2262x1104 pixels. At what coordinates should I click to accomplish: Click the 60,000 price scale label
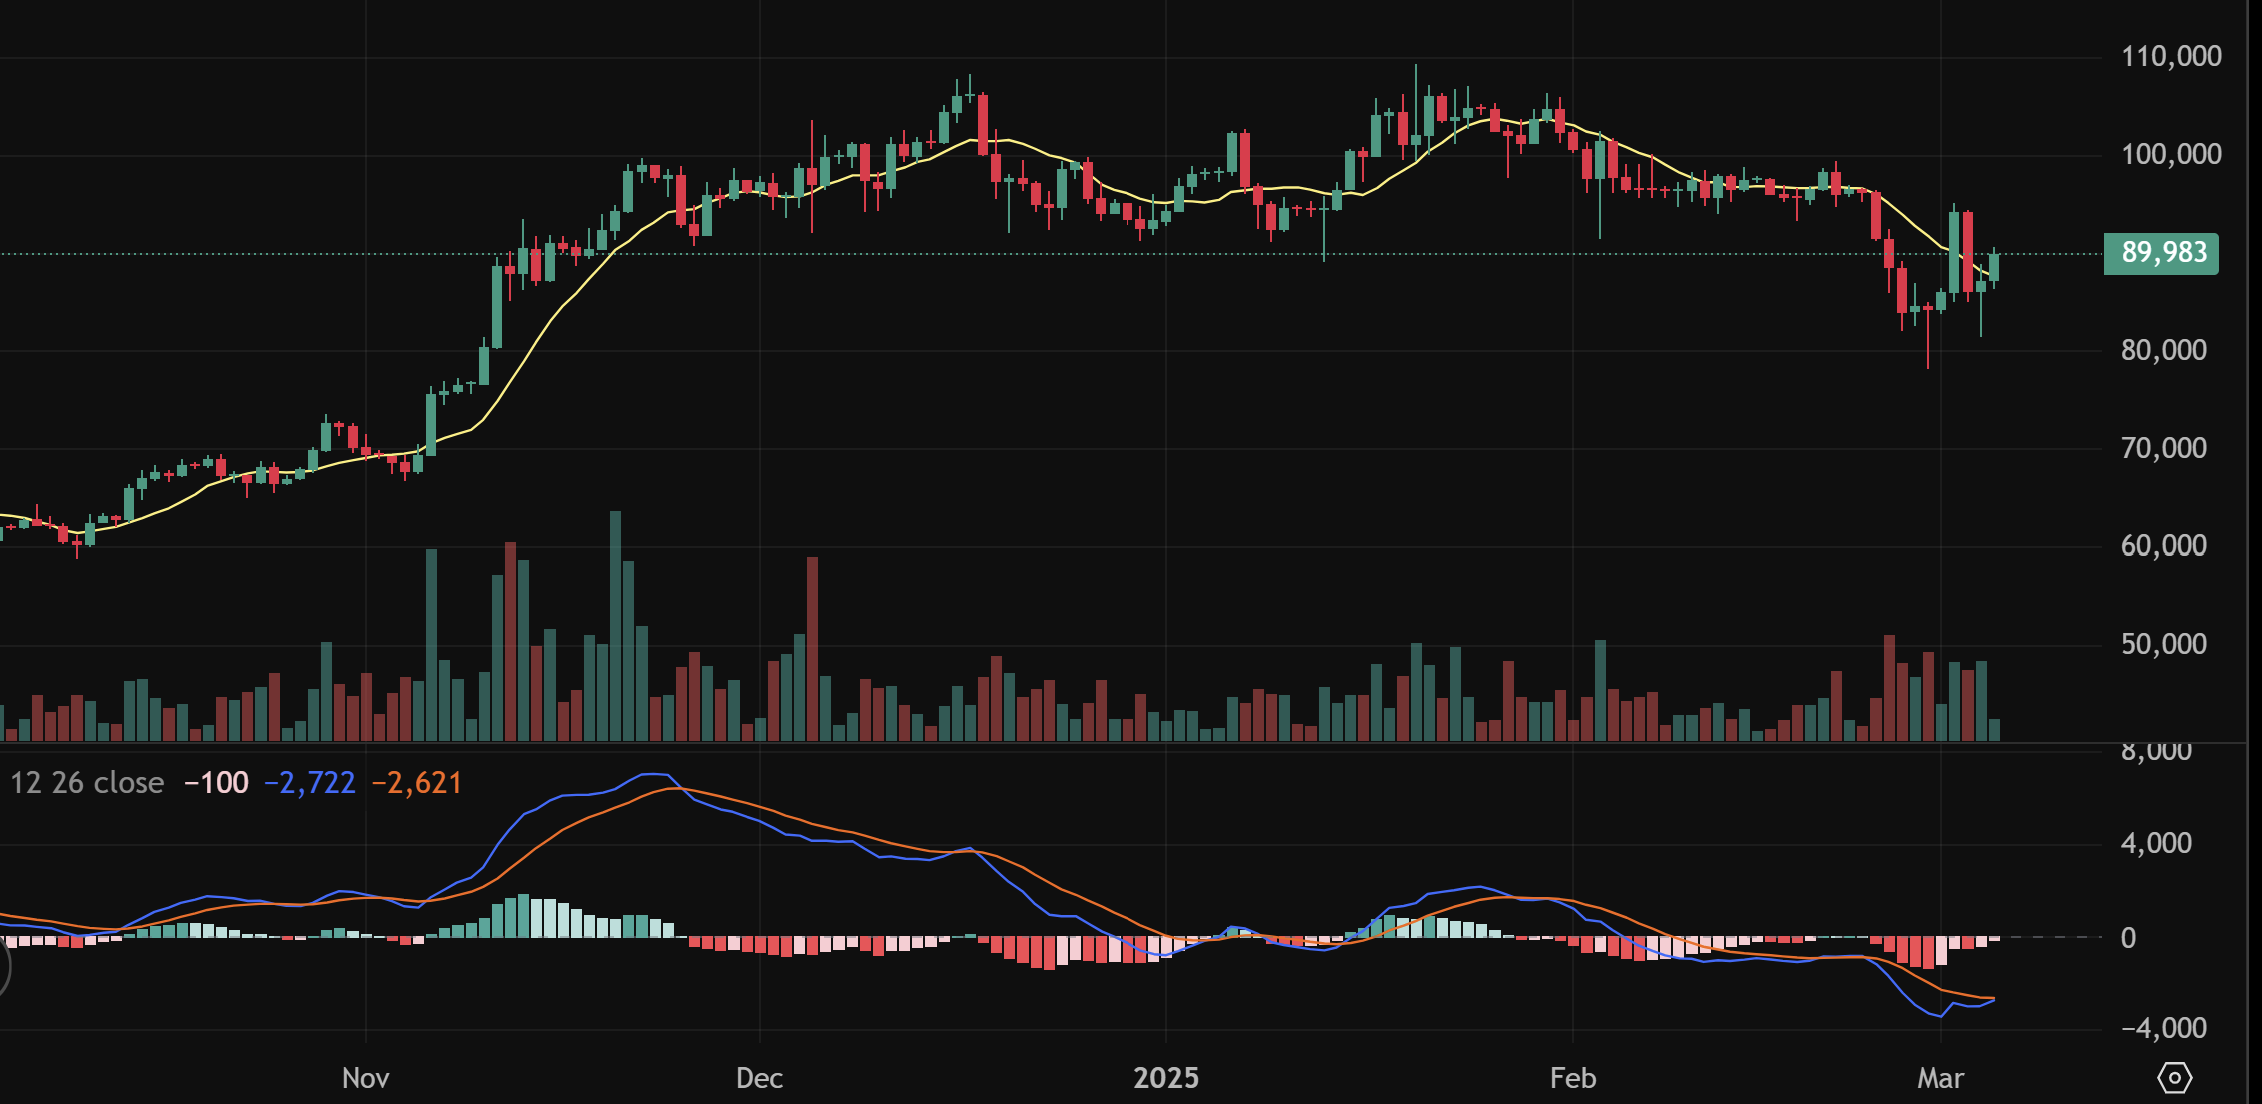[x=2163, y=546]
